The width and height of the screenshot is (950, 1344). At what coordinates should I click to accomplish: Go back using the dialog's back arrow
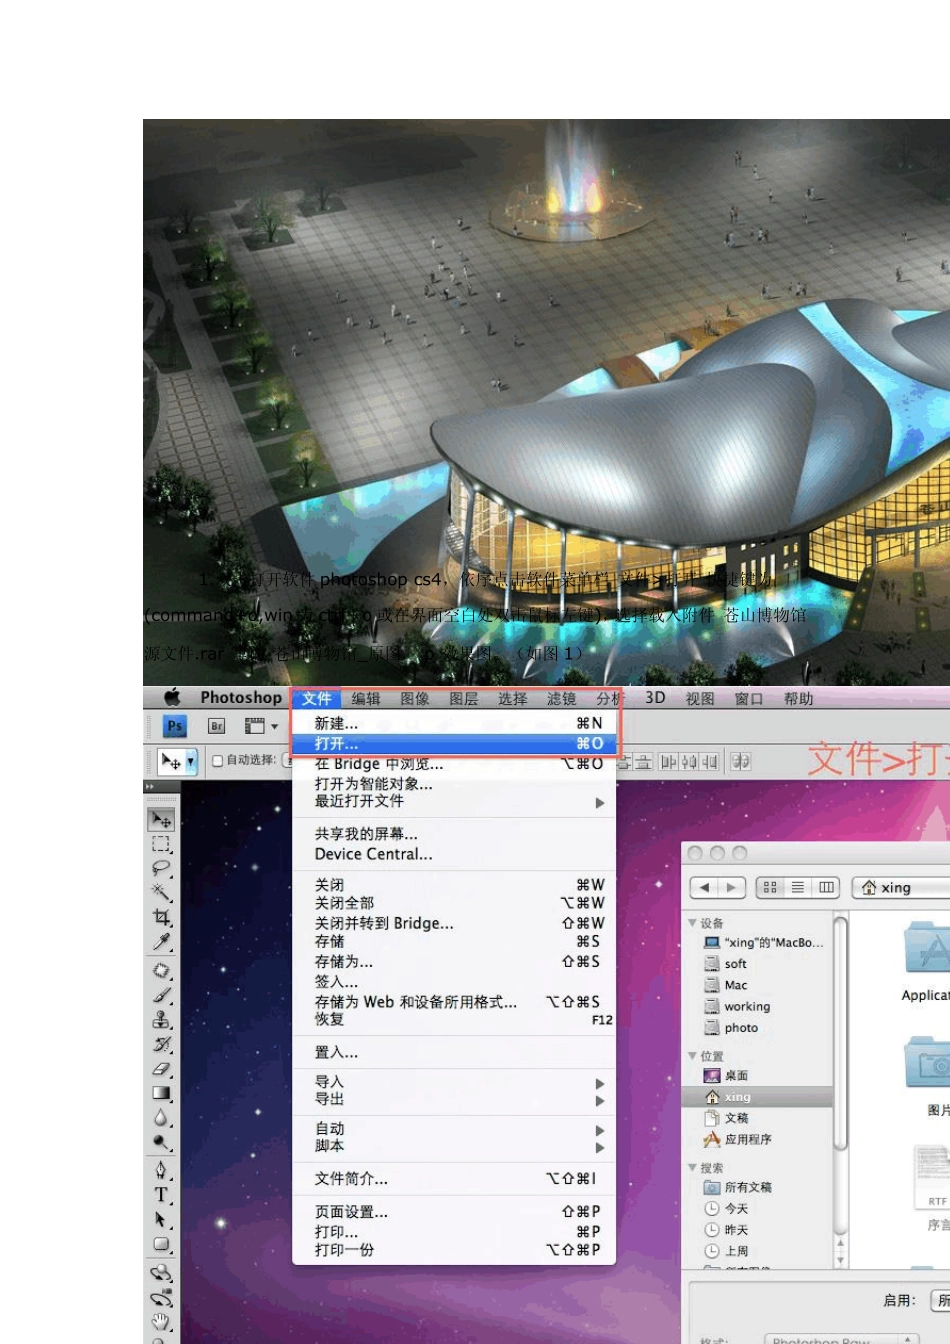pos(704,887)
